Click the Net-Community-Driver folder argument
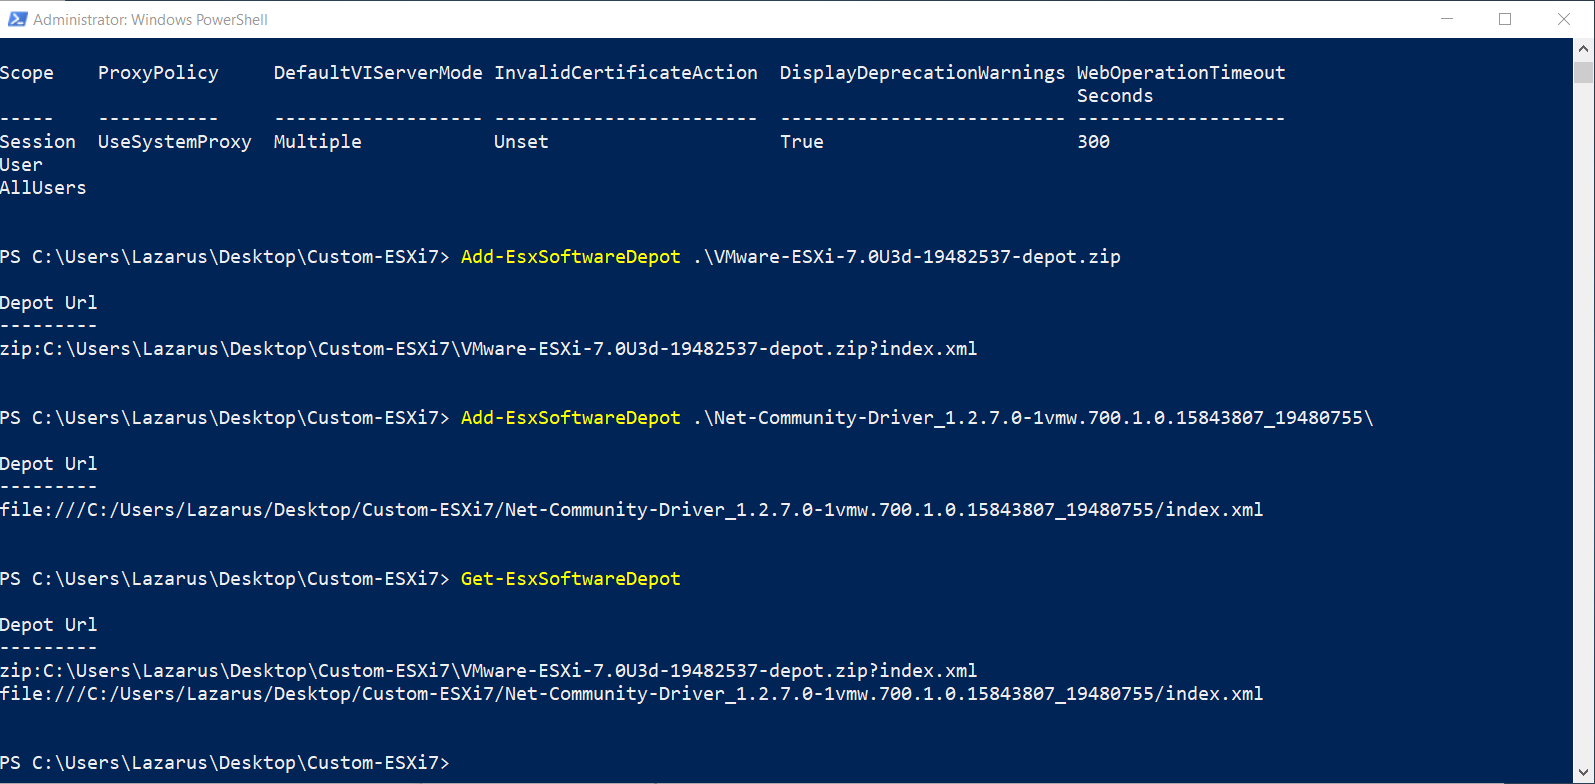The image size is (1595, 784). tap(1033, 418)
